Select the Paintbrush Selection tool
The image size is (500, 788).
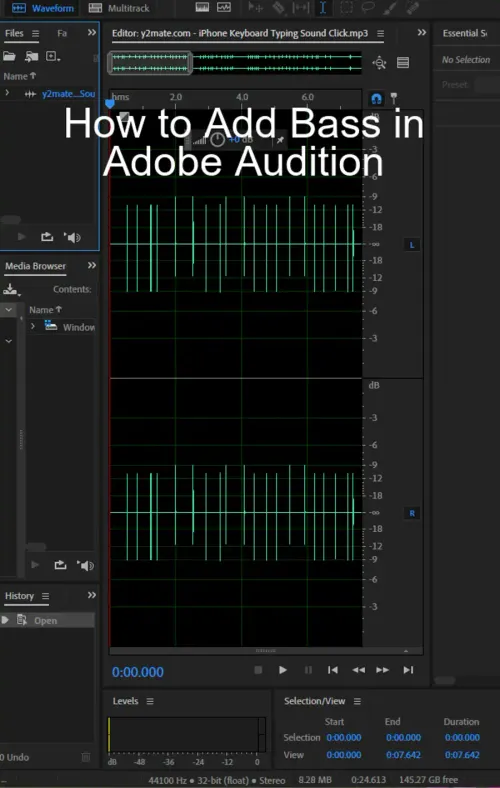[x=390, y=7]
